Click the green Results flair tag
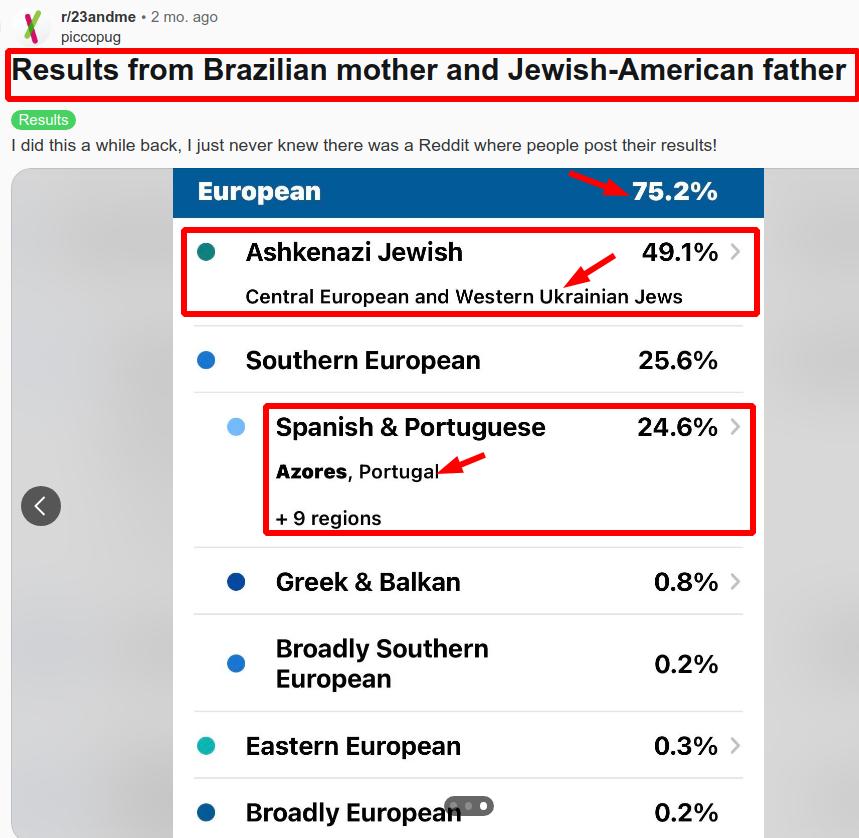Screen dimensions: 859x838 tap(43, 120)
